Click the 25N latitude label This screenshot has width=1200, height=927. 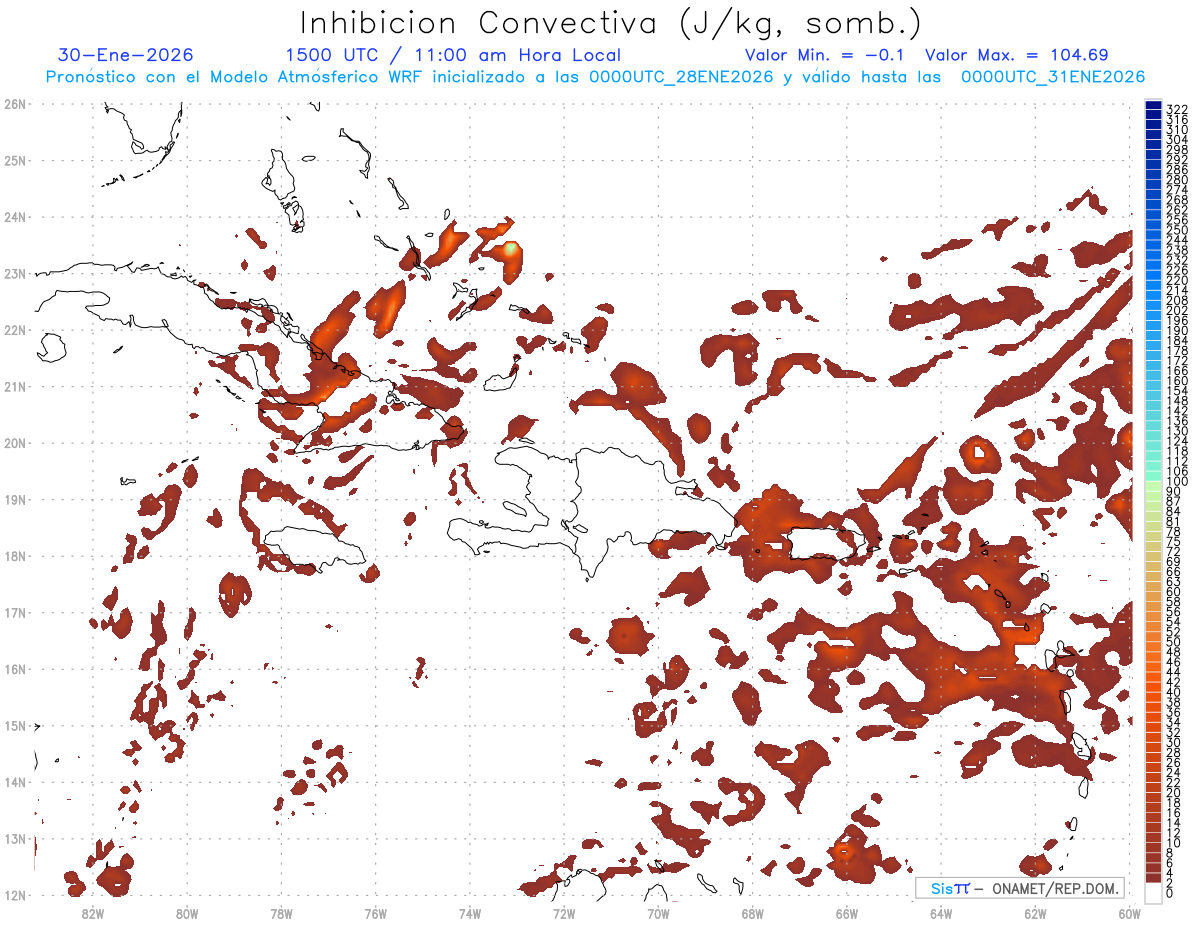click(14, 160)
